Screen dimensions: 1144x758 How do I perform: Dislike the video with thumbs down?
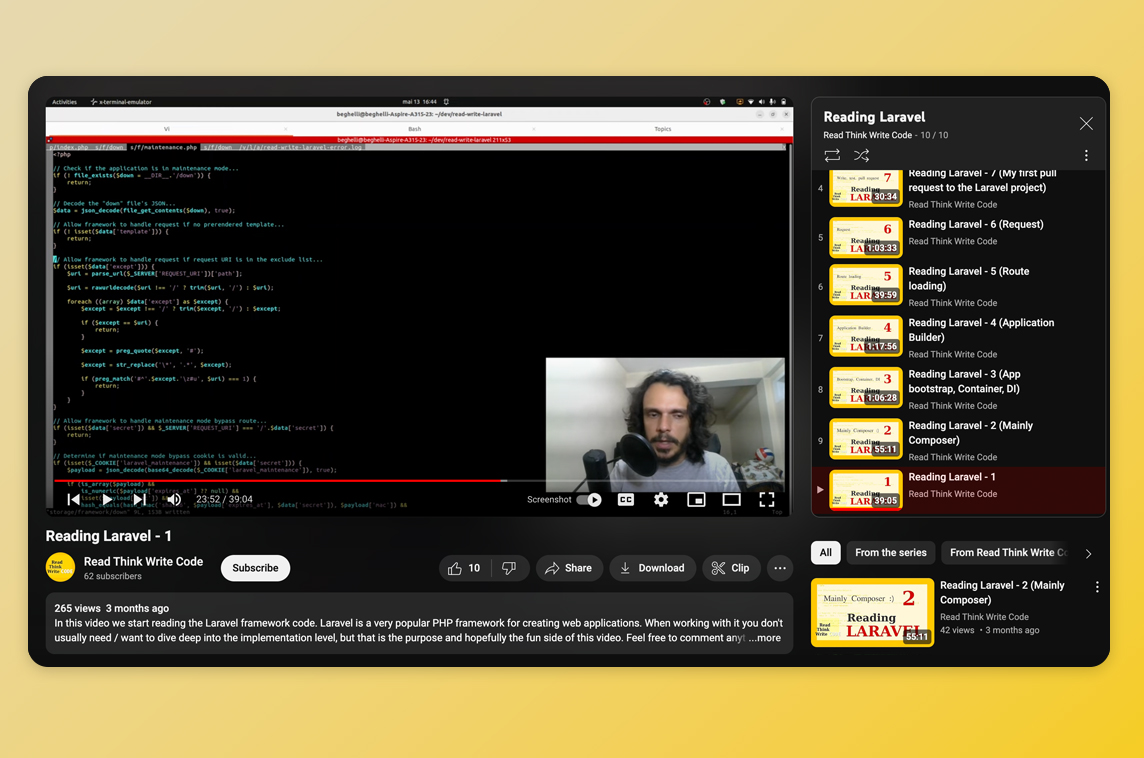pos(509,568)
